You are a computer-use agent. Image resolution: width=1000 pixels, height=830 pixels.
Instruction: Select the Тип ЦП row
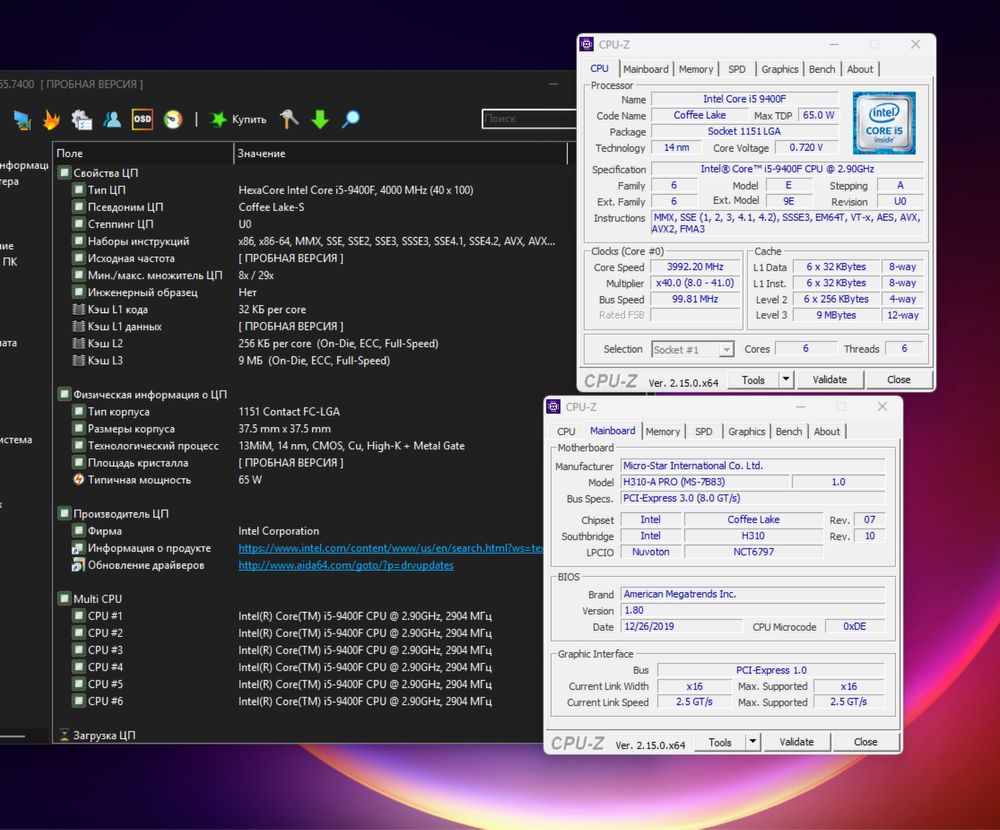click(311, 190)
